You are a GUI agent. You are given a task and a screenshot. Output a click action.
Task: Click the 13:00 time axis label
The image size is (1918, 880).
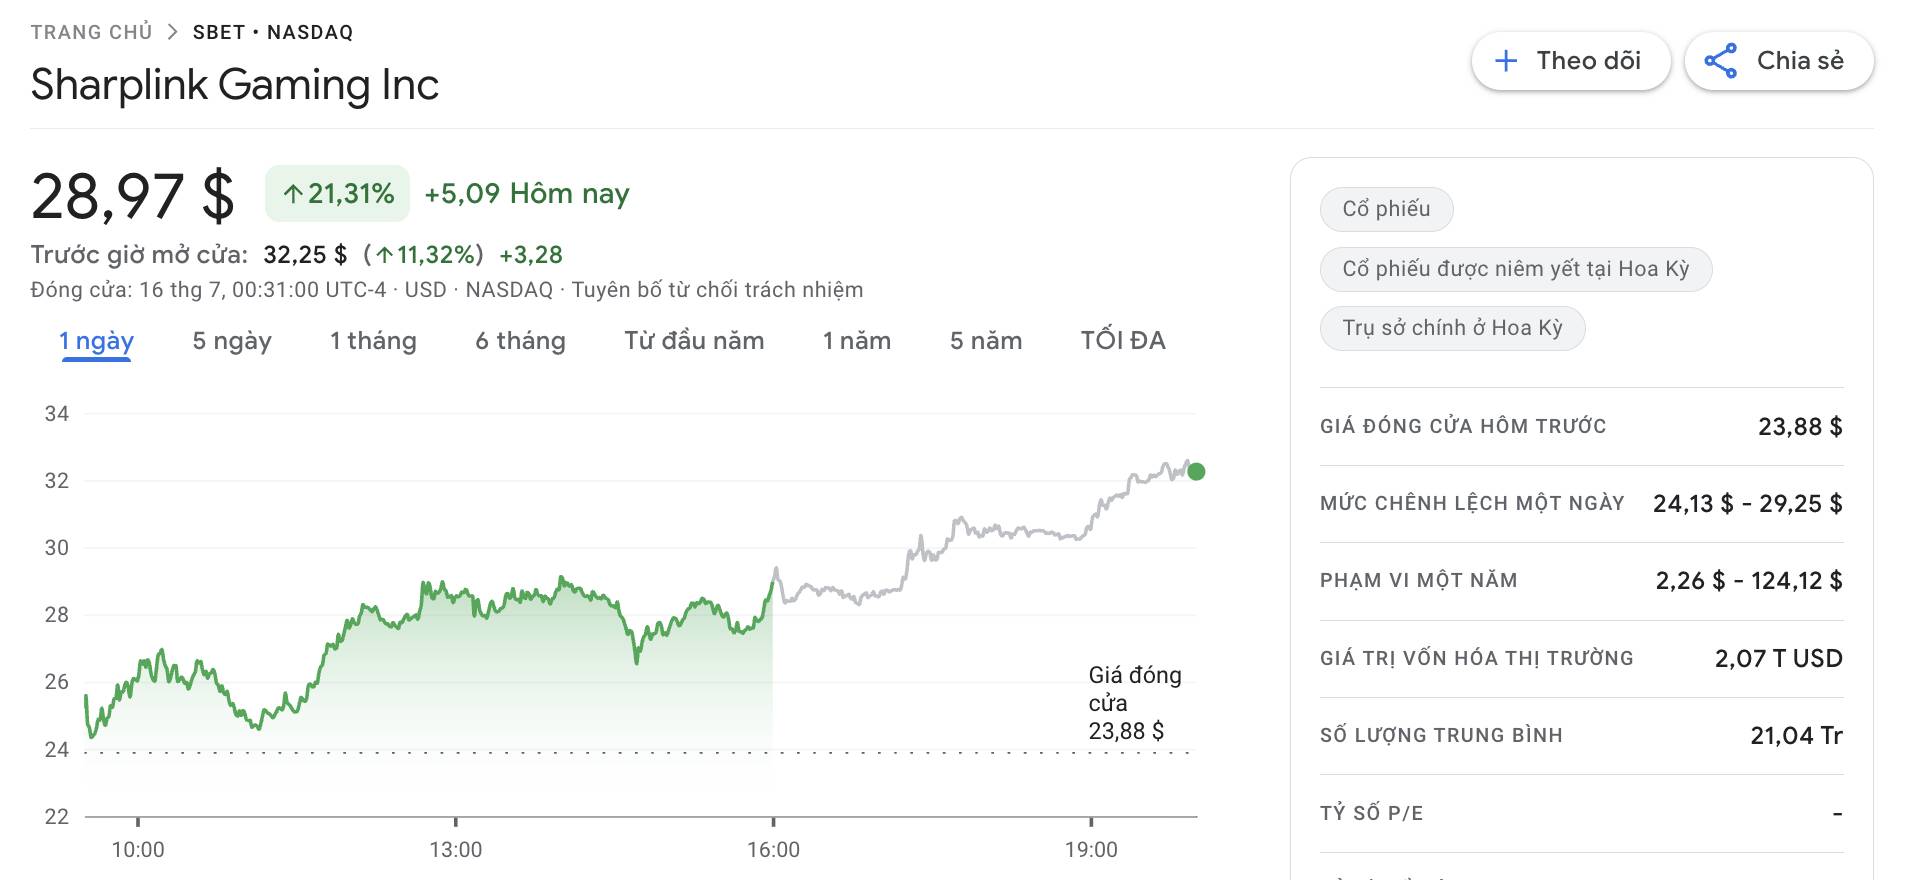coord(455,850)
